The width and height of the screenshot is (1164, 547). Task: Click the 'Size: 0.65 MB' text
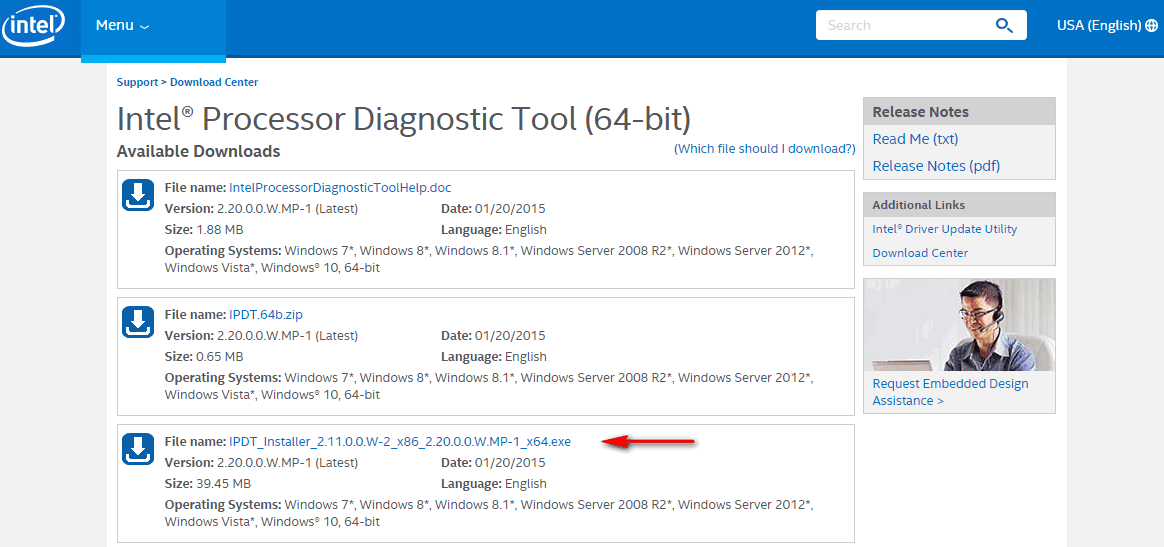pyautogui.click(x=203, y=357)
